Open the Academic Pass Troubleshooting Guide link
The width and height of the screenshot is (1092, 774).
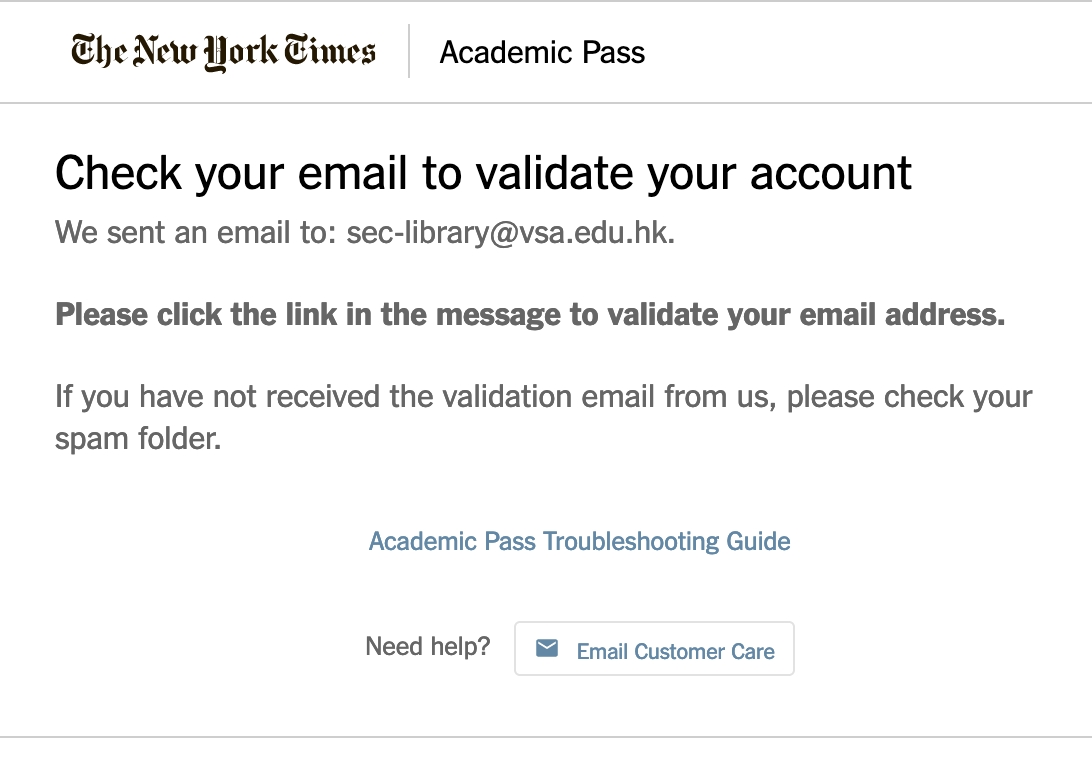coord(579,541)
